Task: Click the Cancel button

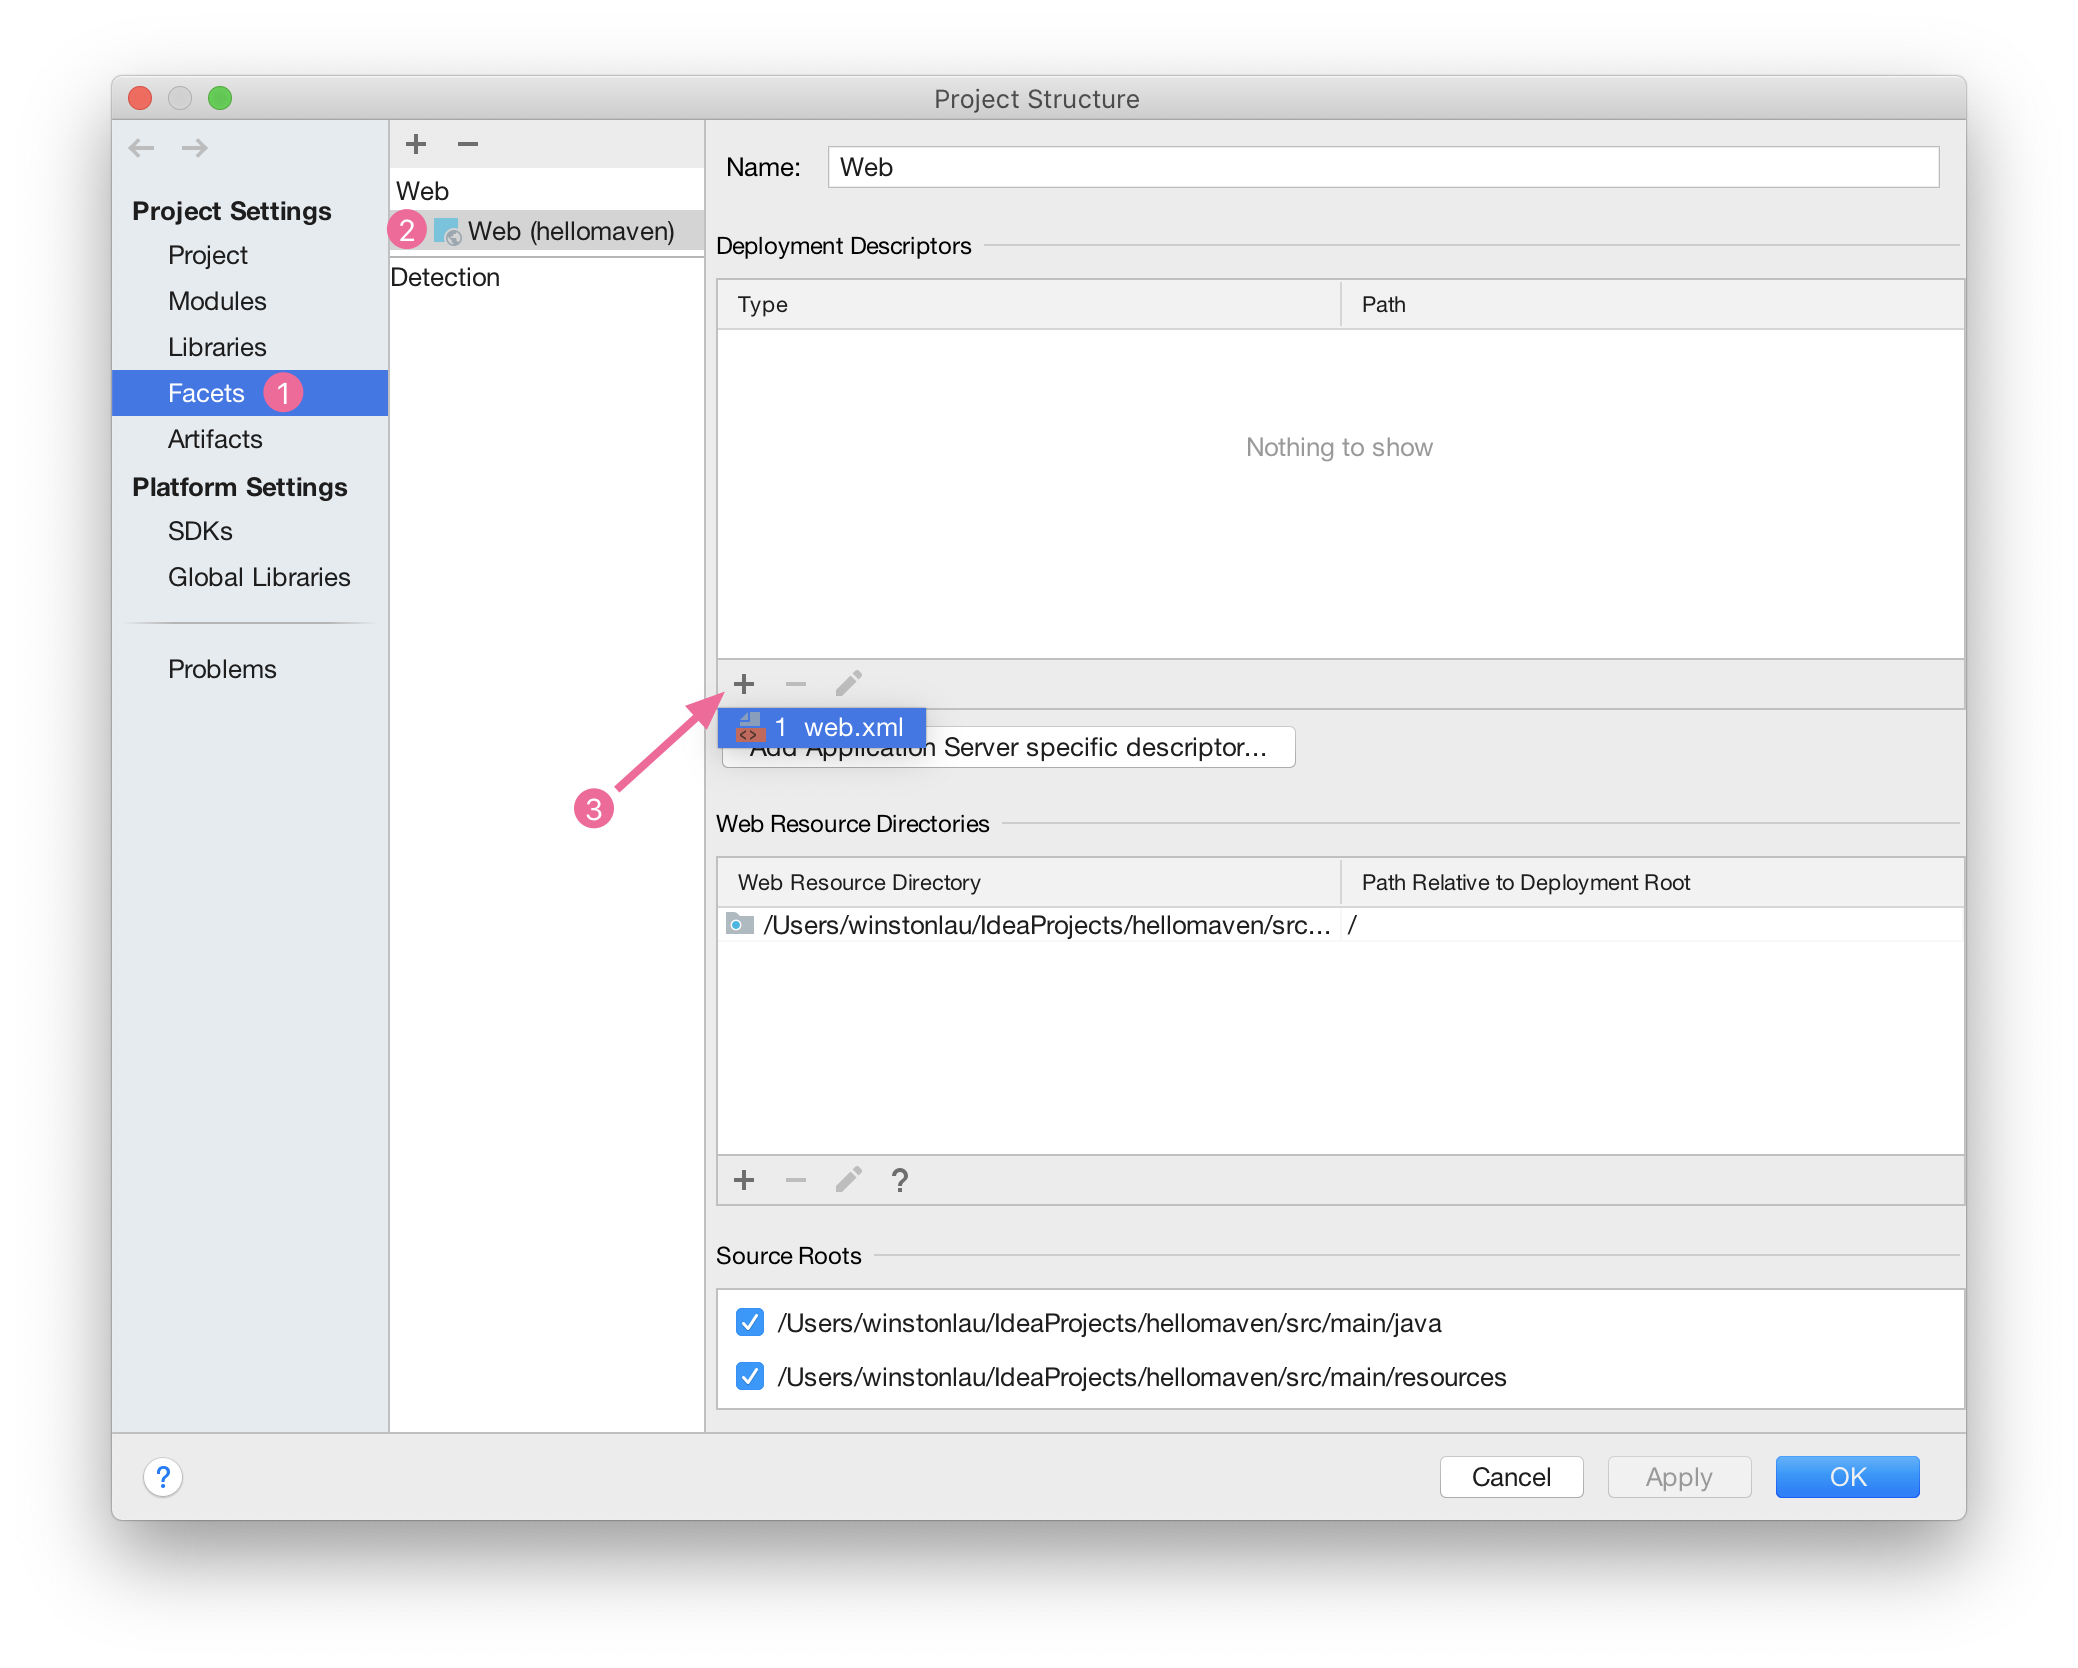Action: pos(1511,1477)
